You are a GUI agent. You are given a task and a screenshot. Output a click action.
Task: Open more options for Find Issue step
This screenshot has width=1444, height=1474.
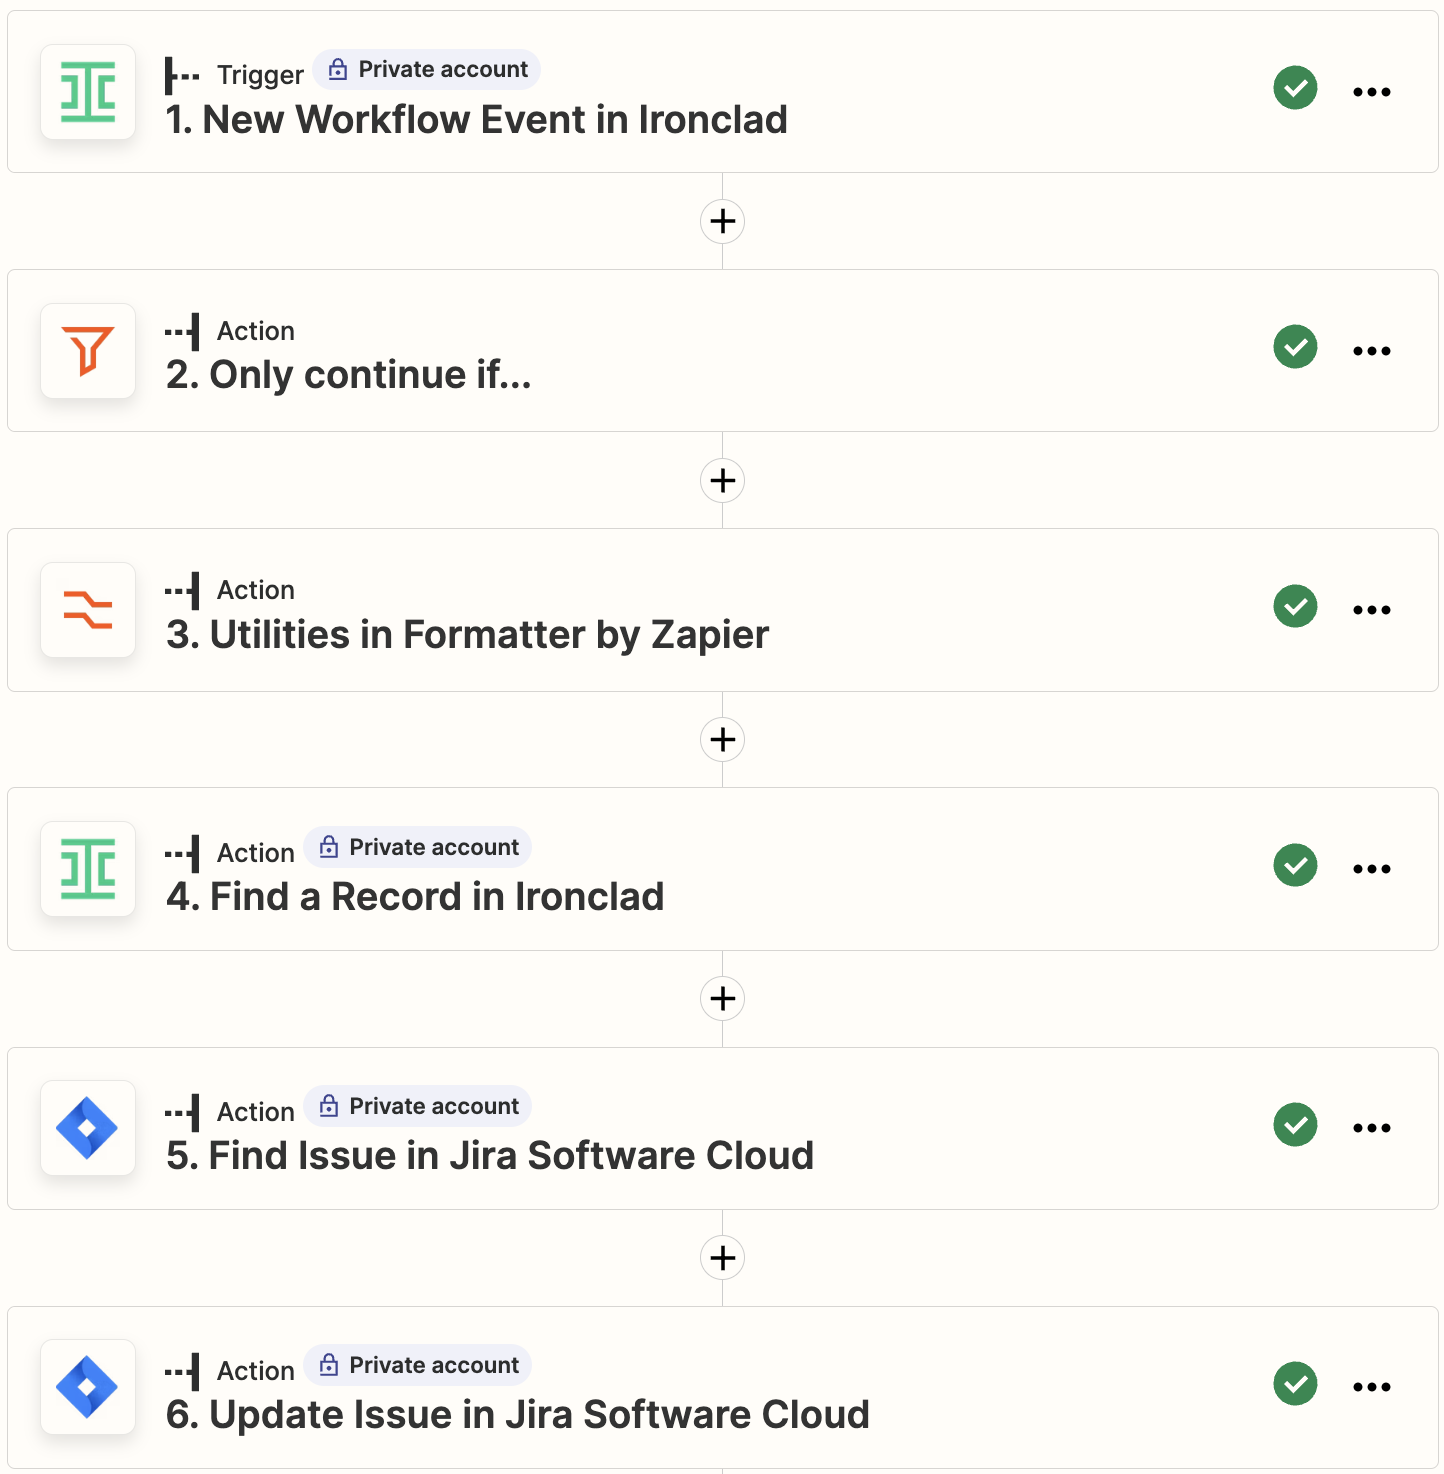point(1372,1128)
